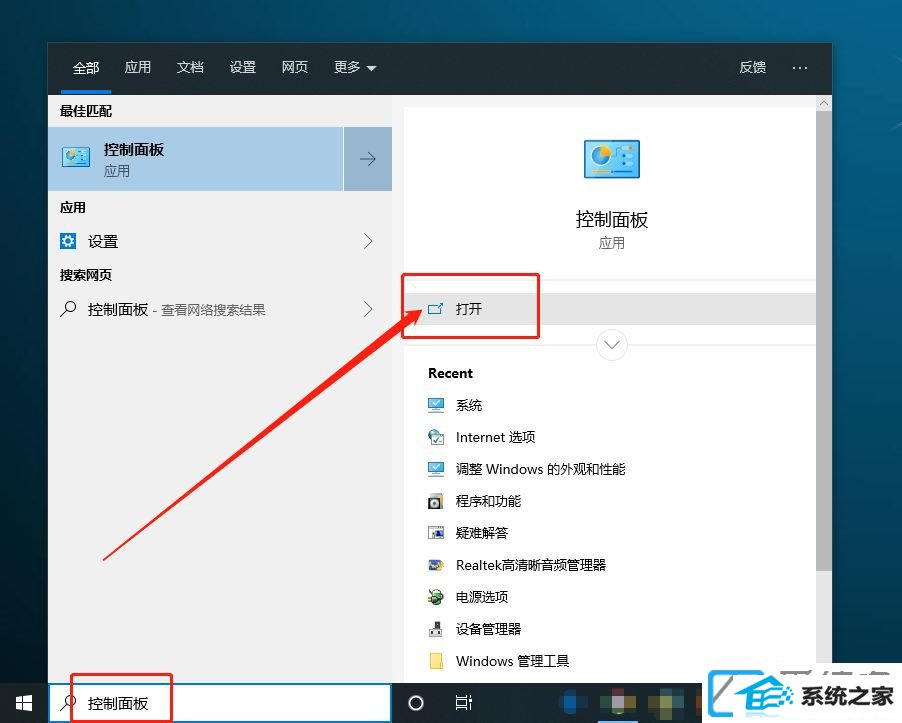Click the 调整 Windows 的外观和性能 icon
This screenshot has width=902, height=723.
pyautogui.click(x=435, y=469)
